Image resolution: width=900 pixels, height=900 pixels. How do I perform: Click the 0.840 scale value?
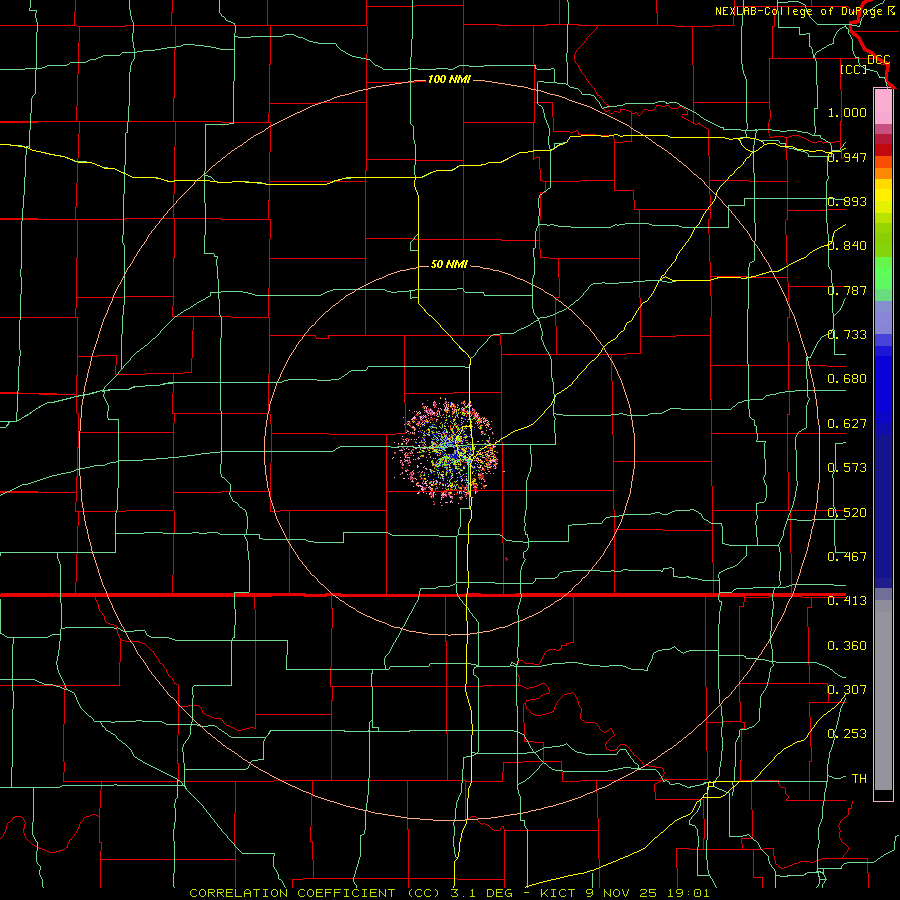pyautogui.click(x=847, y=246)
